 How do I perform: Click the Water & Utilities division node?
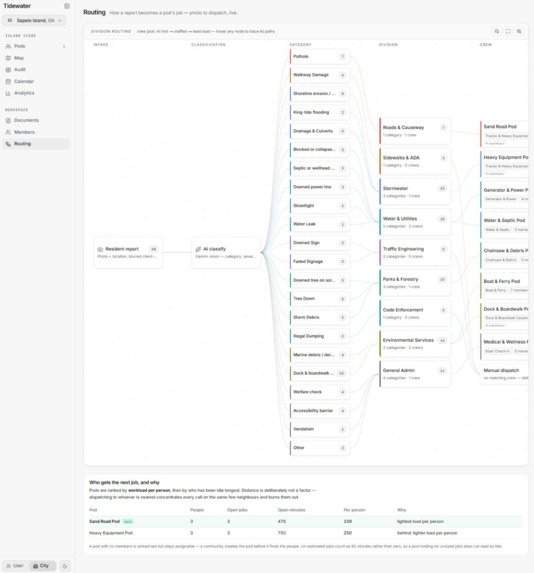click(415, 222)
